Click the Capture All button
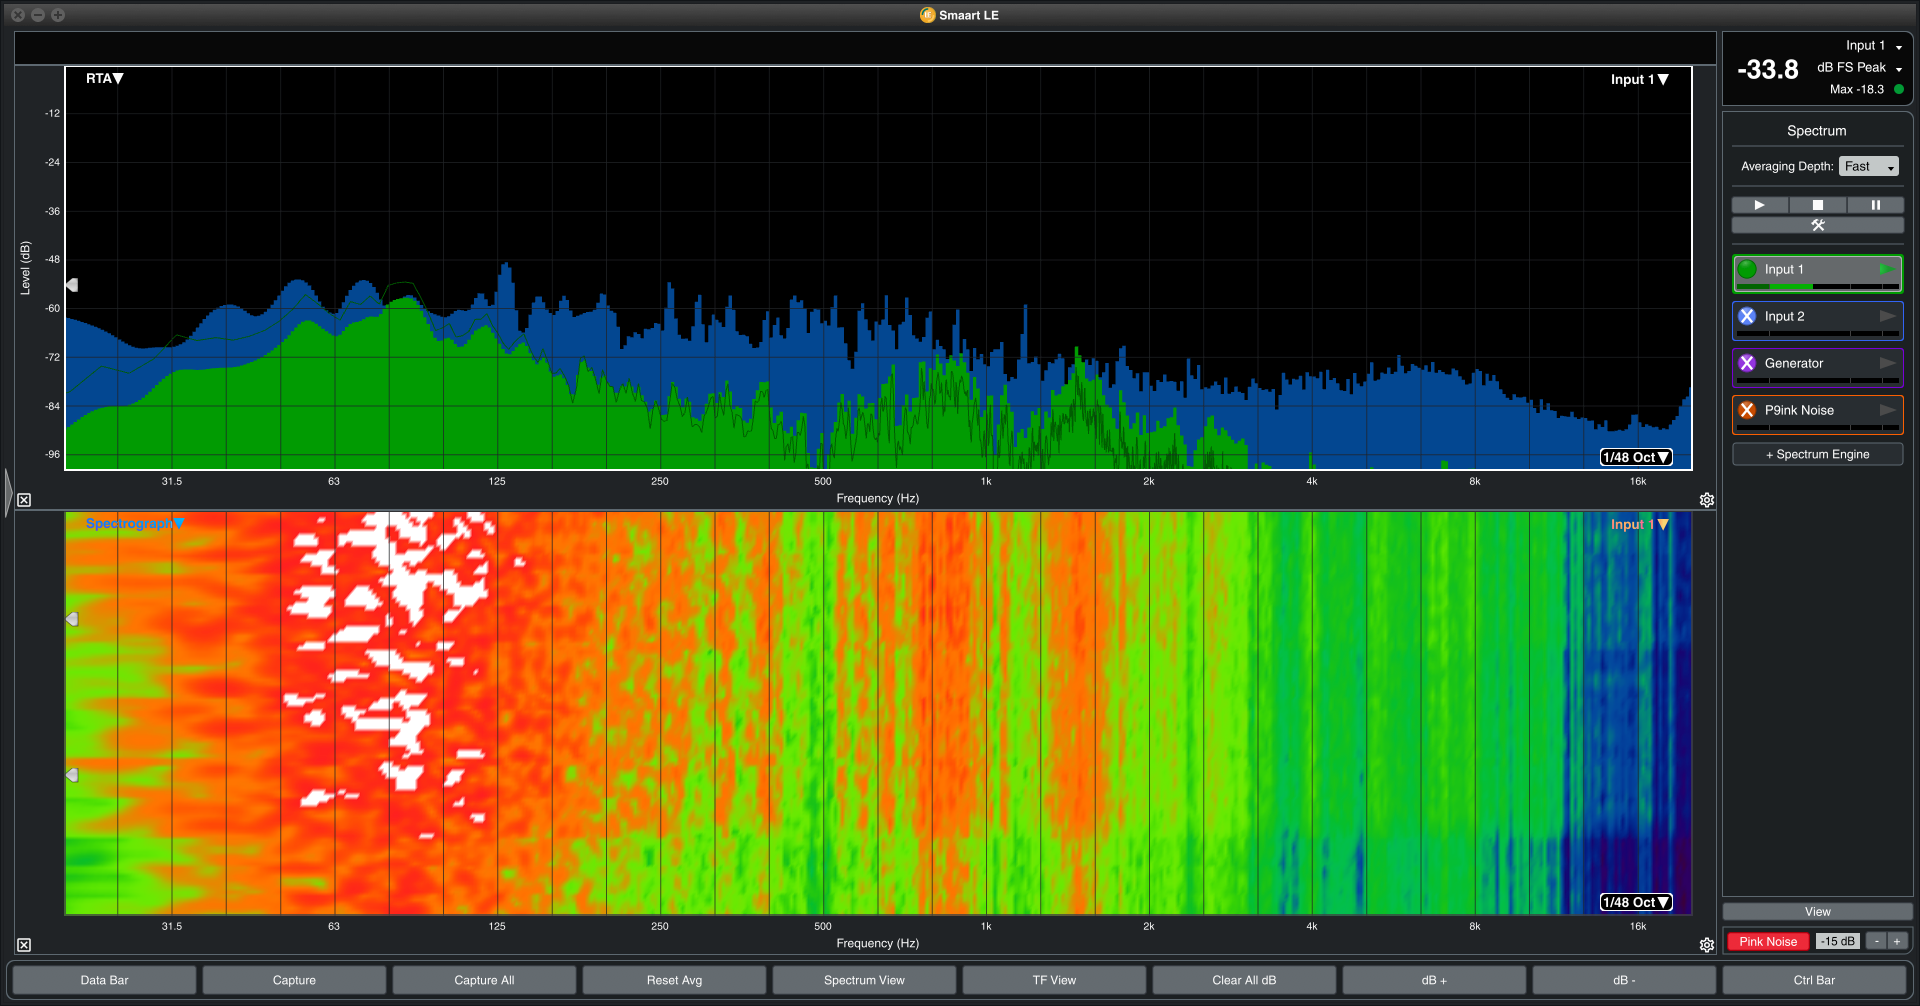1920x1006 pixels. pos(484,980)
